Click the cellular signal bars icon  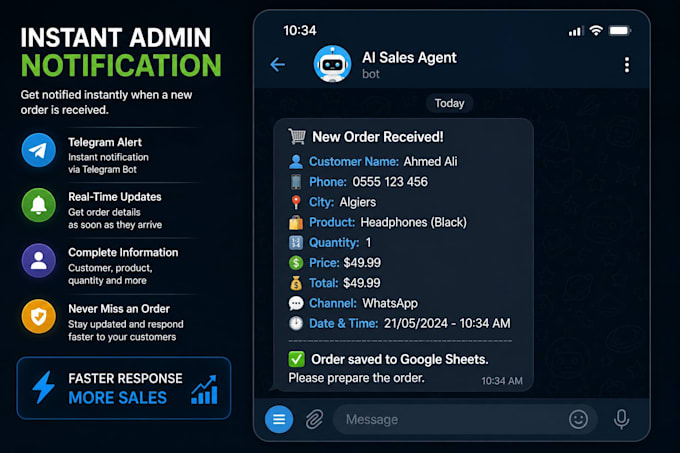tap(575, 31)
